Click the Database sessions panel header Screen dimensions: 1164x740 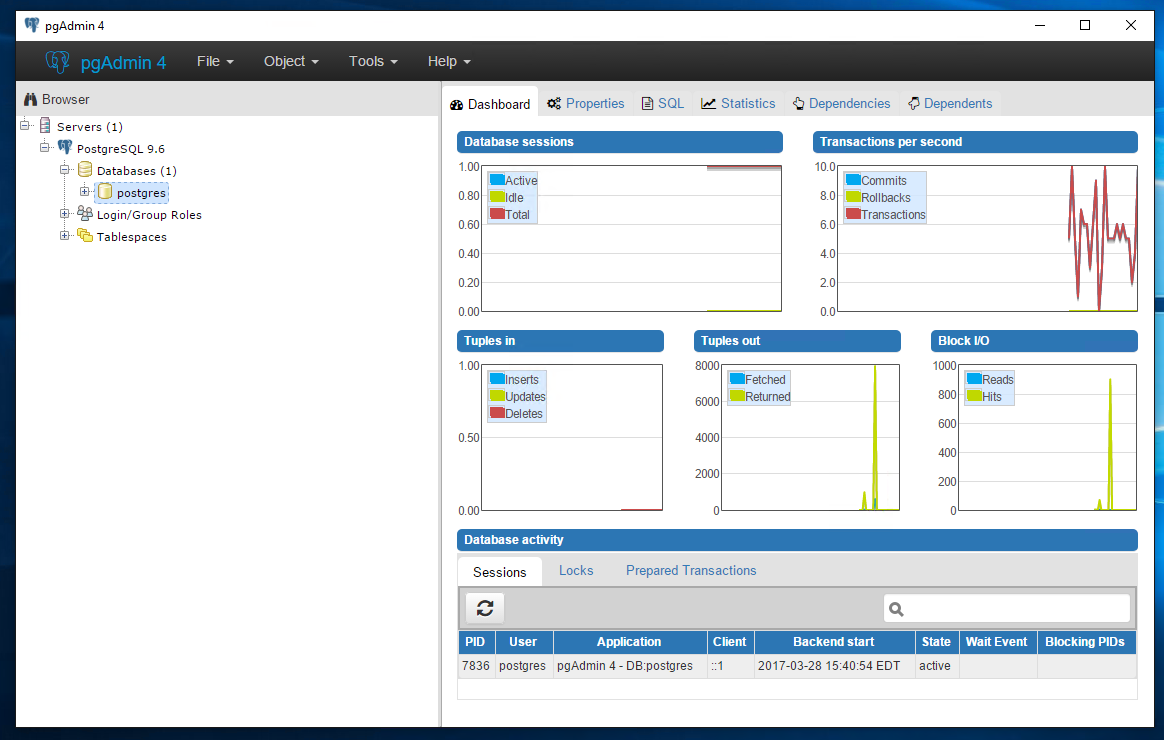pyautogui.click(x=620, y=142)
